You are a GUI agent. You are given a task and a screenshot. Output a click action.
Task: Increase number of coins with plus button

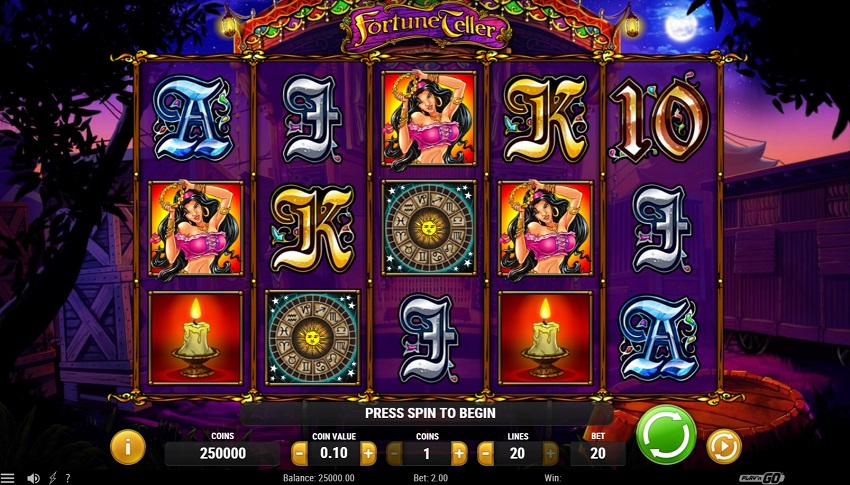tap(459, 454)
